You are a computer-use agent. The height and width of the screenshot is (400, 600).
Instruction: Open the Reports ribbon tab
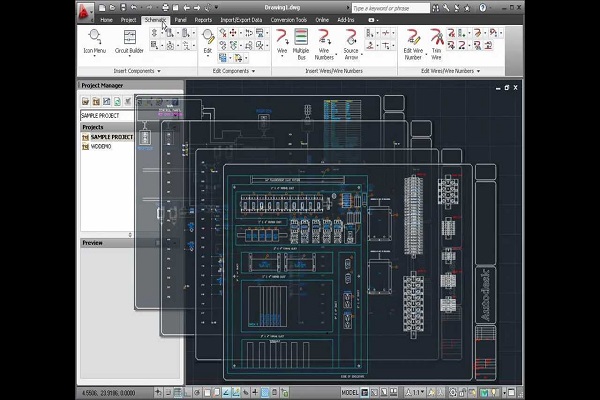[x=203, y=19]
